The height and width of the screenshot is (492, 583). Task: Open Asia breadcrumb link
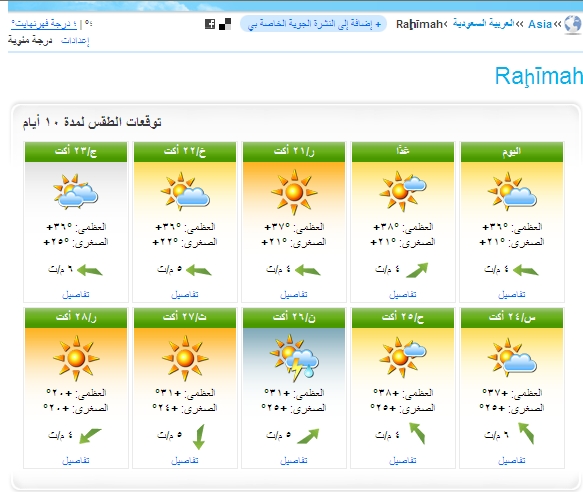pyautogui.click(x=539, y=24)
